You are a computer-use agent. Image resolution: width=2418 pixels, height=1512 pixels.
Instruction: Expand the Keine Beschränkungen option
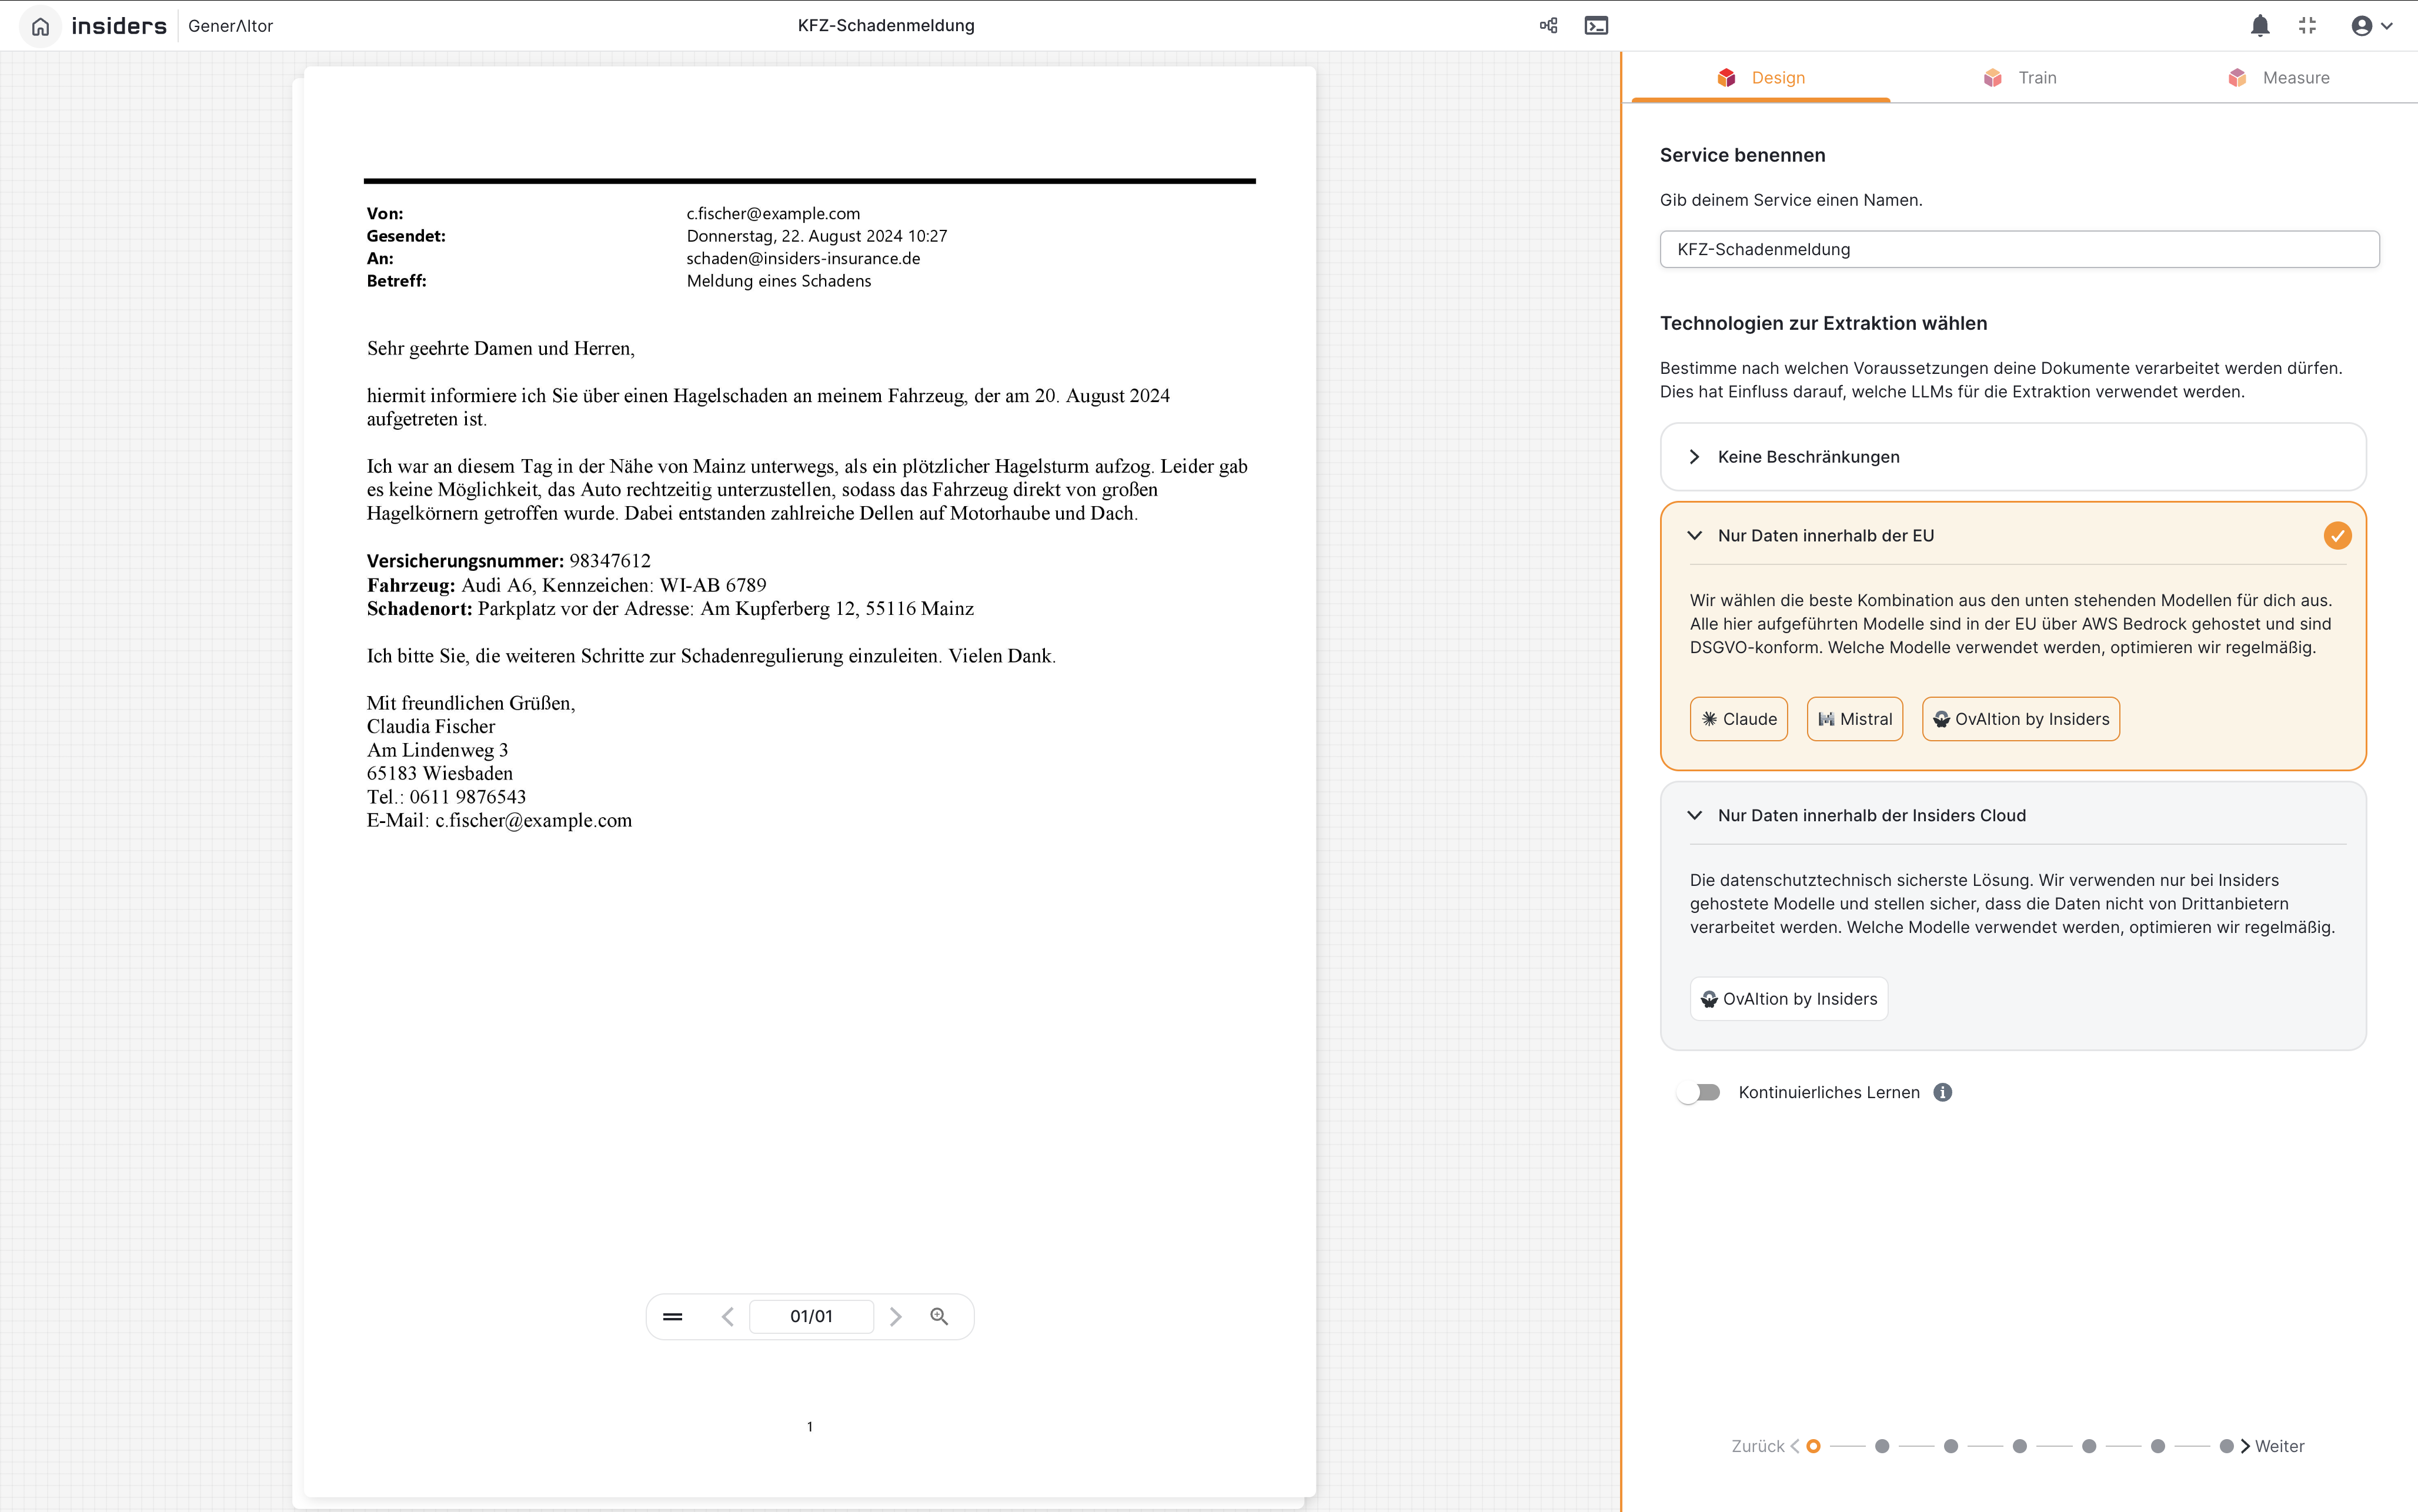pos(1694,457)
